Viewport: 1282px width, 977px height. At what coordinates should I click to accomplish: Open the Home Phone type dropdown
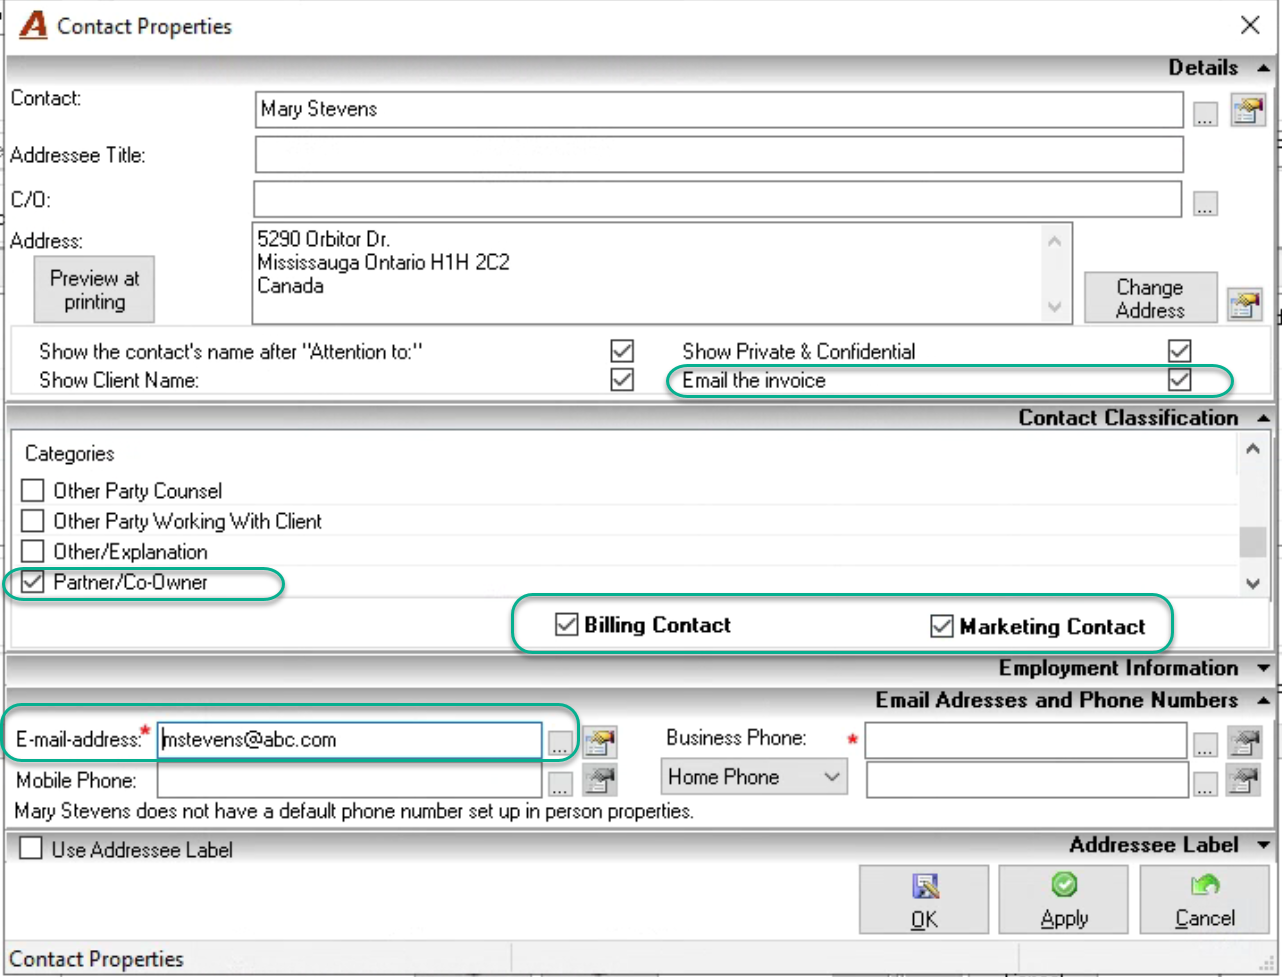click(x=754, y=777)
